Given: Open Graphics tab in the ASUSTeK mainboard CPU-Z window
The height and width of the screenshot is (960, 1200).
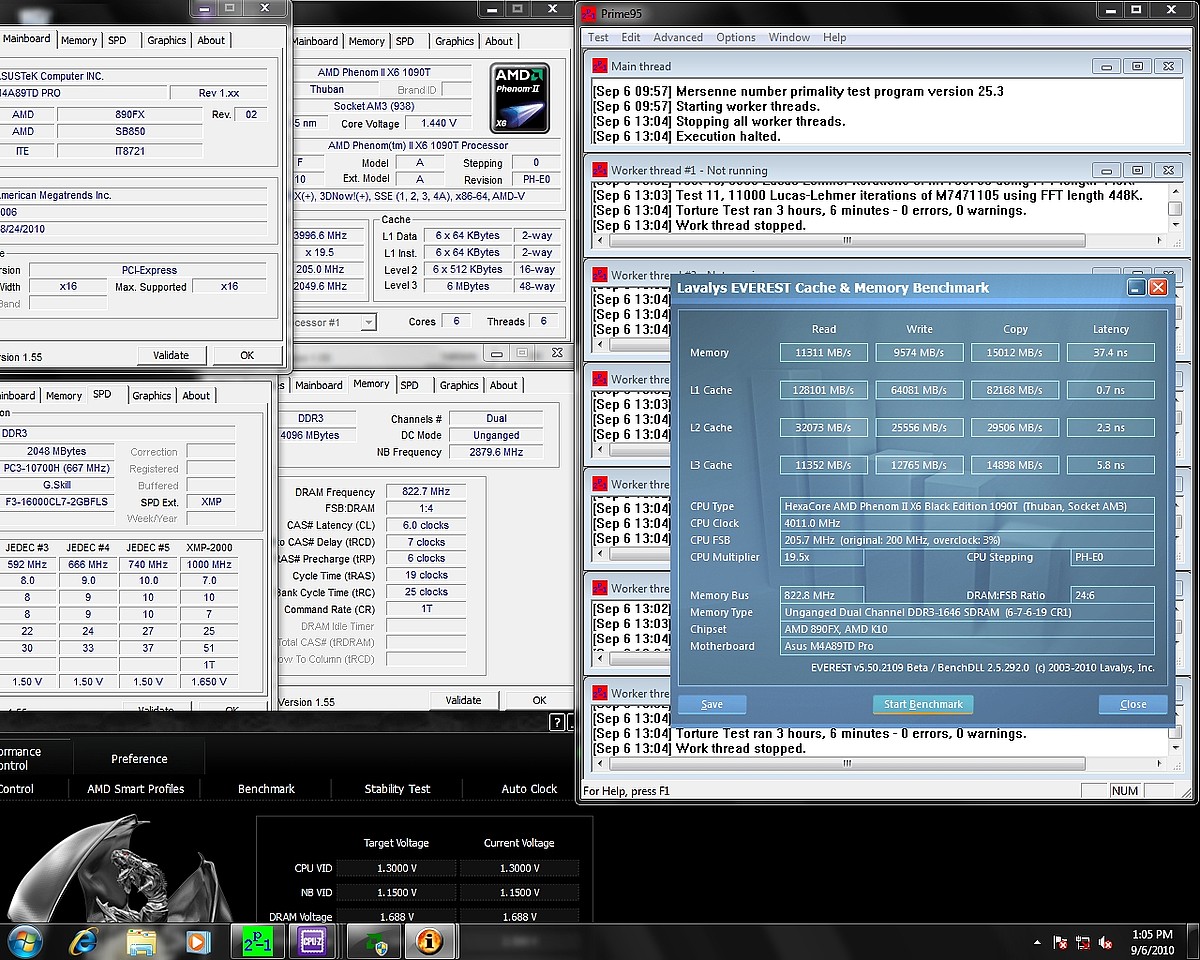Looking at the screenshot, I should (167, 41).
